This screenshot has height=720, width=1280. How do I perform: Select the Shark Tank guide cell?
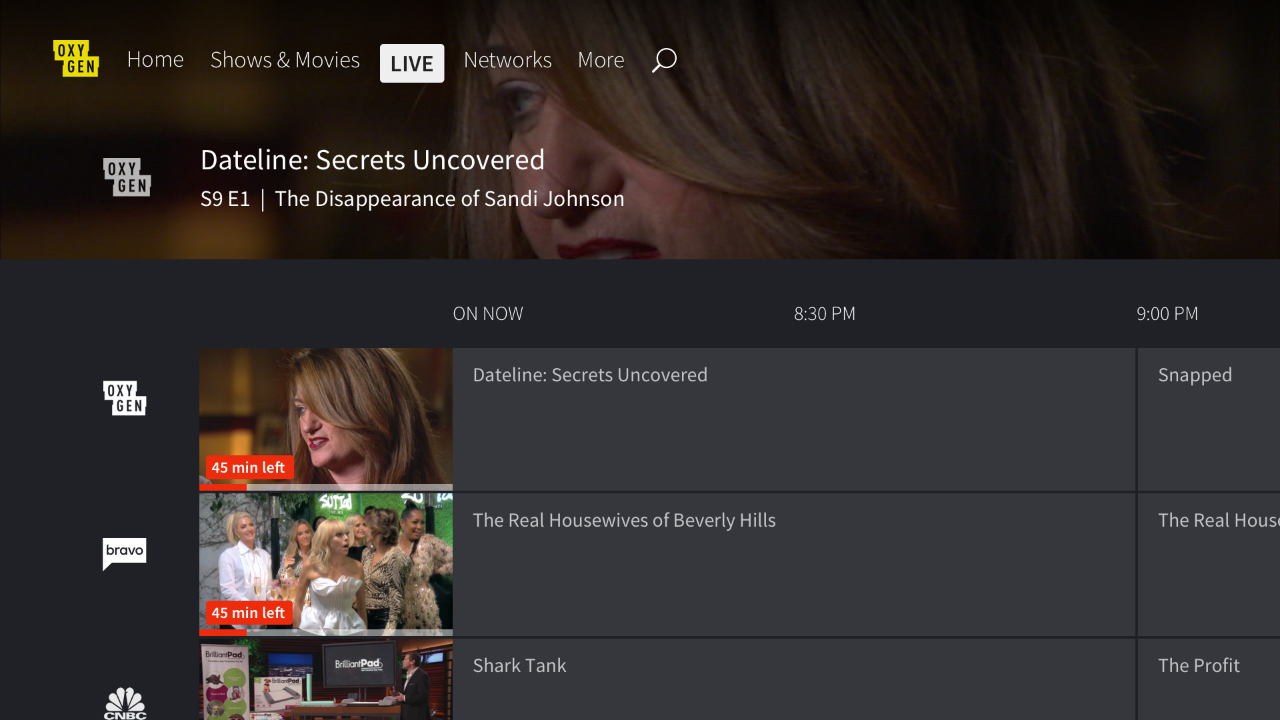pos(794,680)
